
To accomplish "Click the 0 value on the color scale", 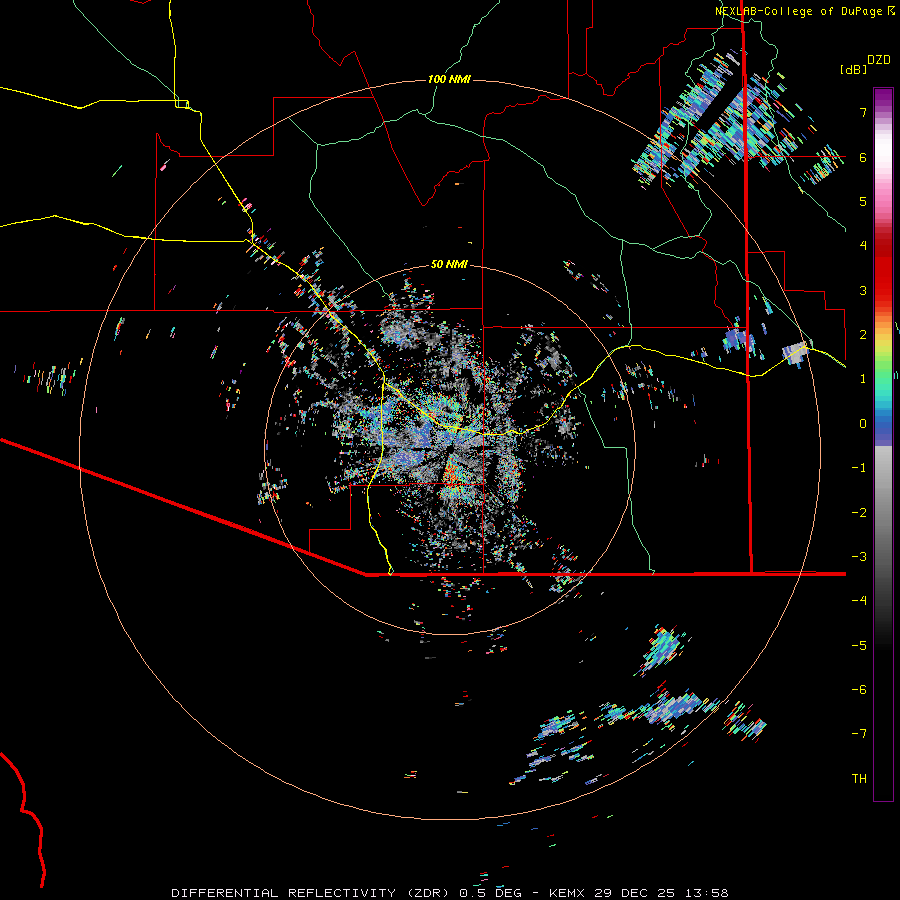I will pyautogui.click(x=863, y=424).
